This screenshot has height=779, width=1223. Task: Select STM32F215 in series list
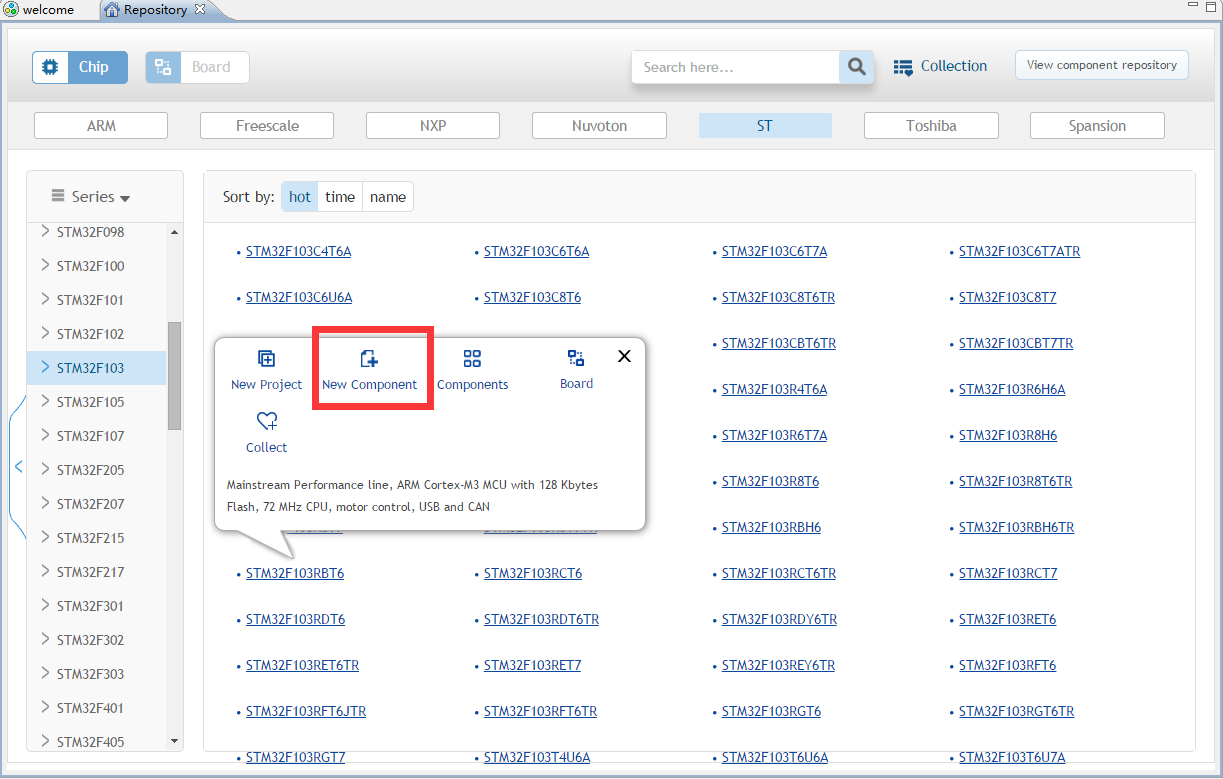(90, 538)
